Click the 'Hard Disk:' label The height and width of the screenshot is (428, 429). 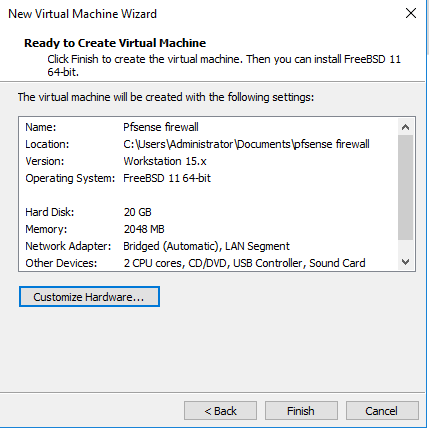[50, 212]
